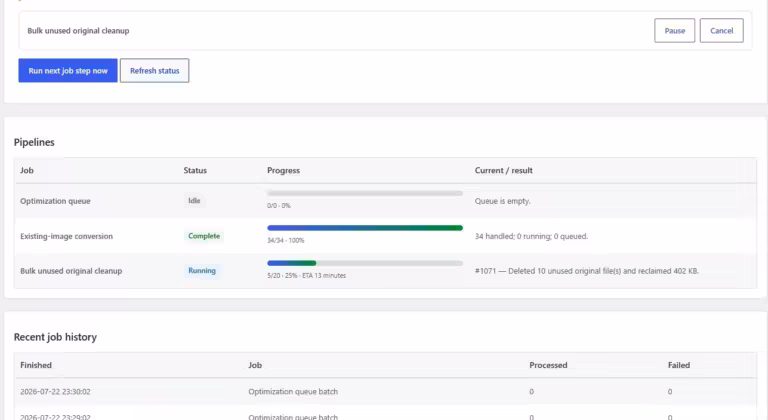
Task: Click Bulk unused original cleanup in Pipelines table
Action: coord(71,271)
